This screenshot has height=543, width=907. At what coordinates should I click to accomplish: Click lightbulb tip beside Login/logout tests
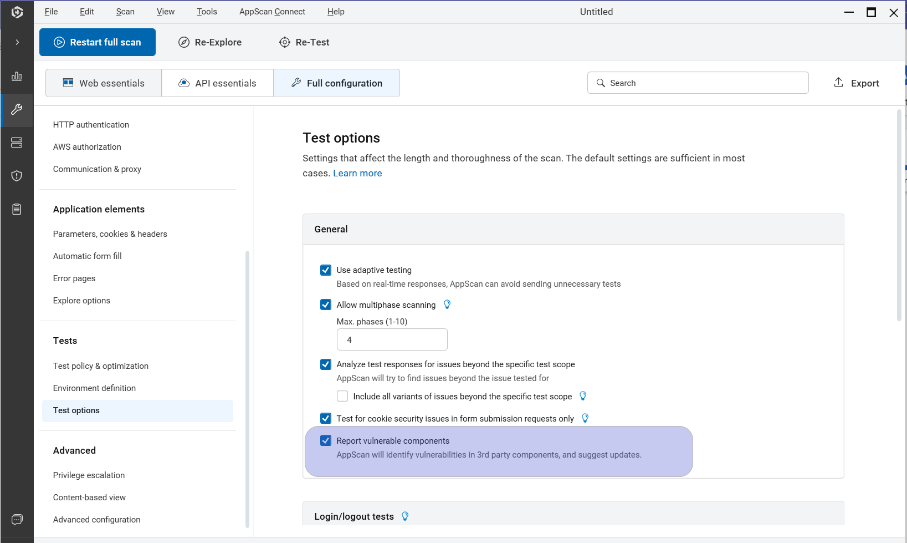[405, 516]
